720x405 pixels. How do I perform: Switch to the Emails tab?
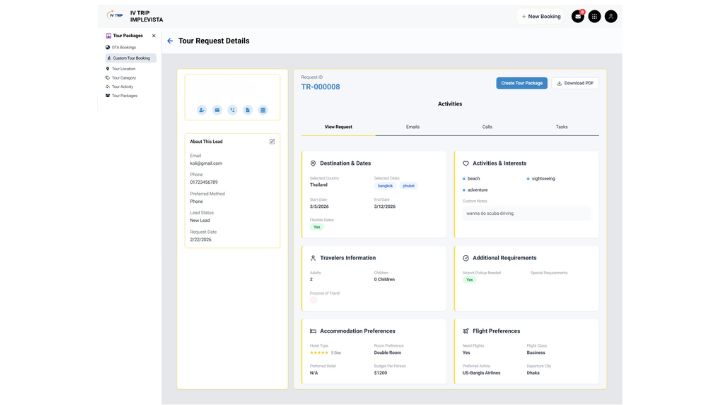413,127
